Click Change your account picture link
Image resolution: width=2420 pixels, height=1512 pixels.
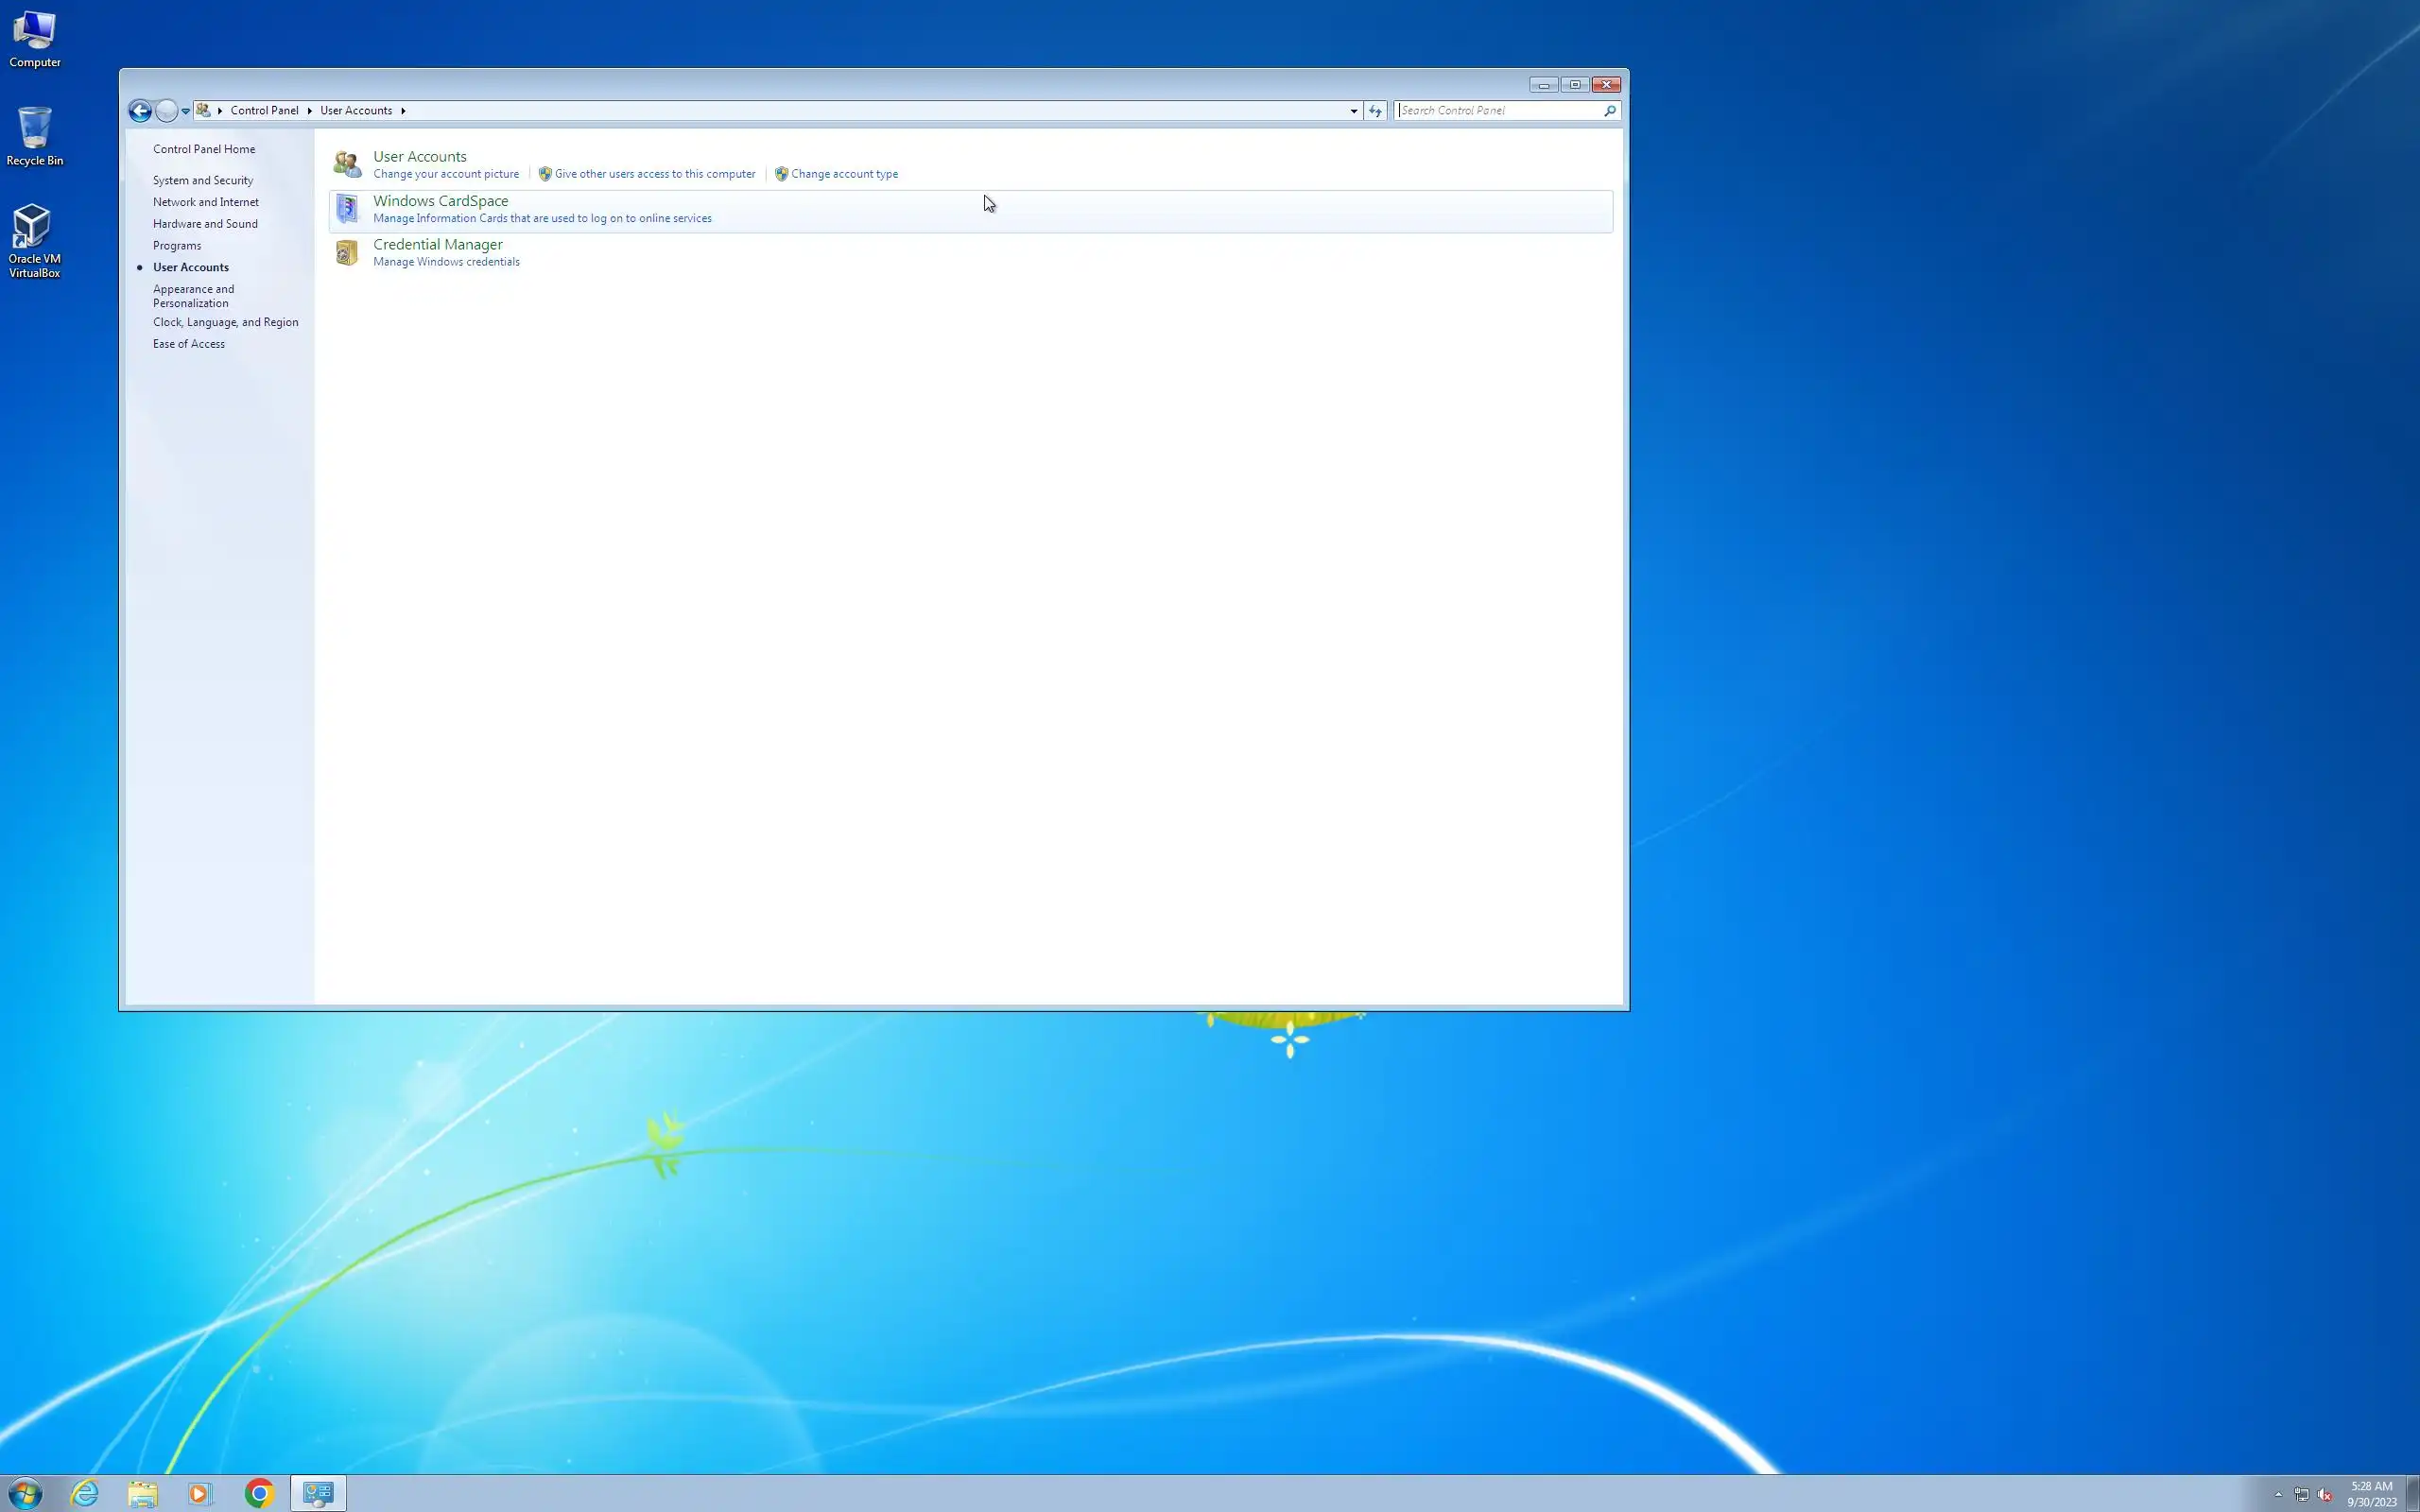tap(446, 174)
